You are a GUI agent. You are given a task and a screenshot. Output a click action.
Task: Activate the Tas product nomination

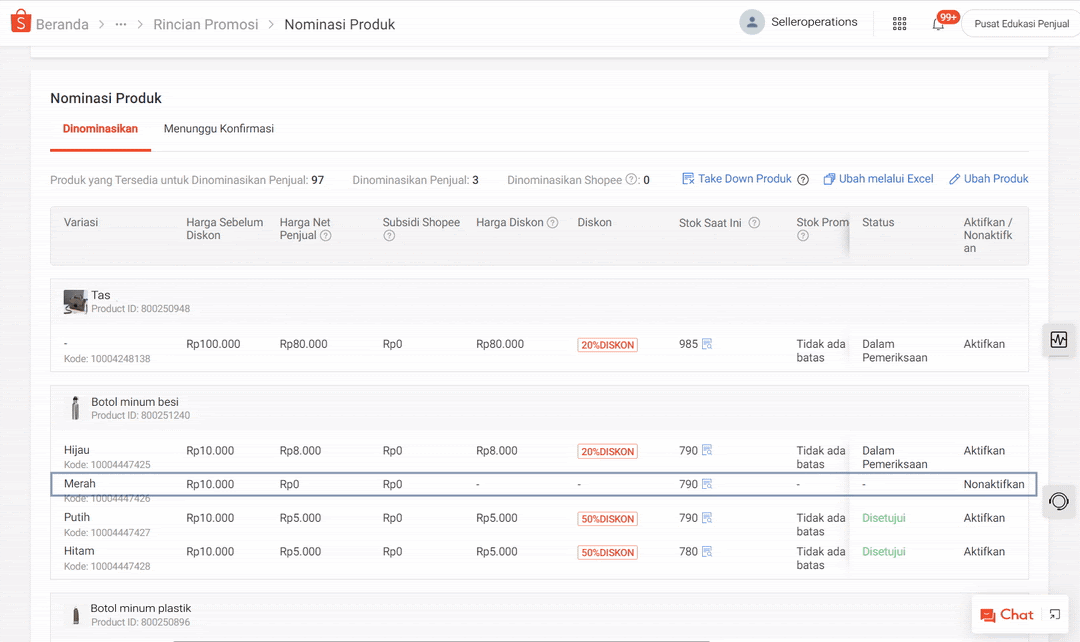[984, 344]
